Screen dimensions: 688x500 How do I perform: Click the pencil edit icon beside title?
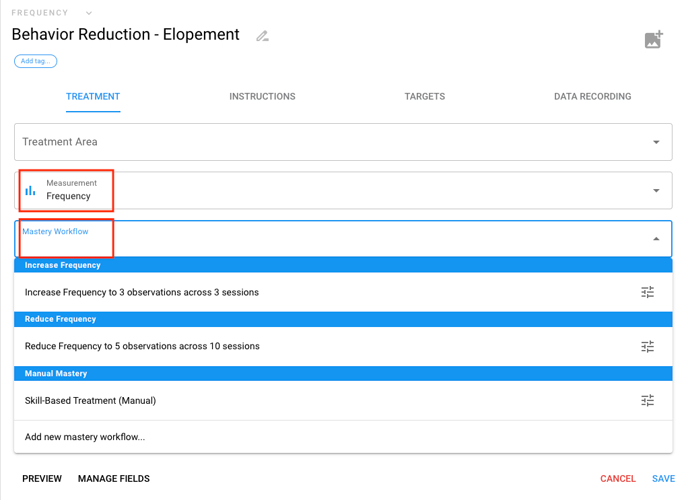(x=262, y=36)
